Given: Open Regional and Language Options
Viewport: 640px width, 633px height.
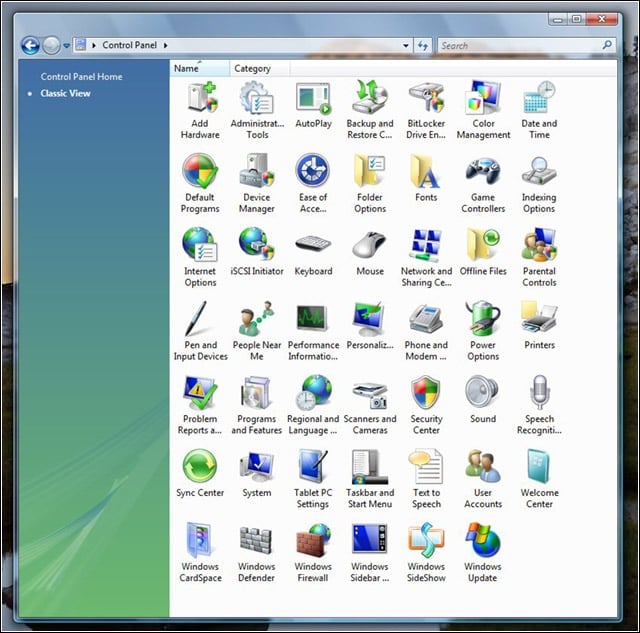Looking at the screenshot, I should (x=313, y=405).
